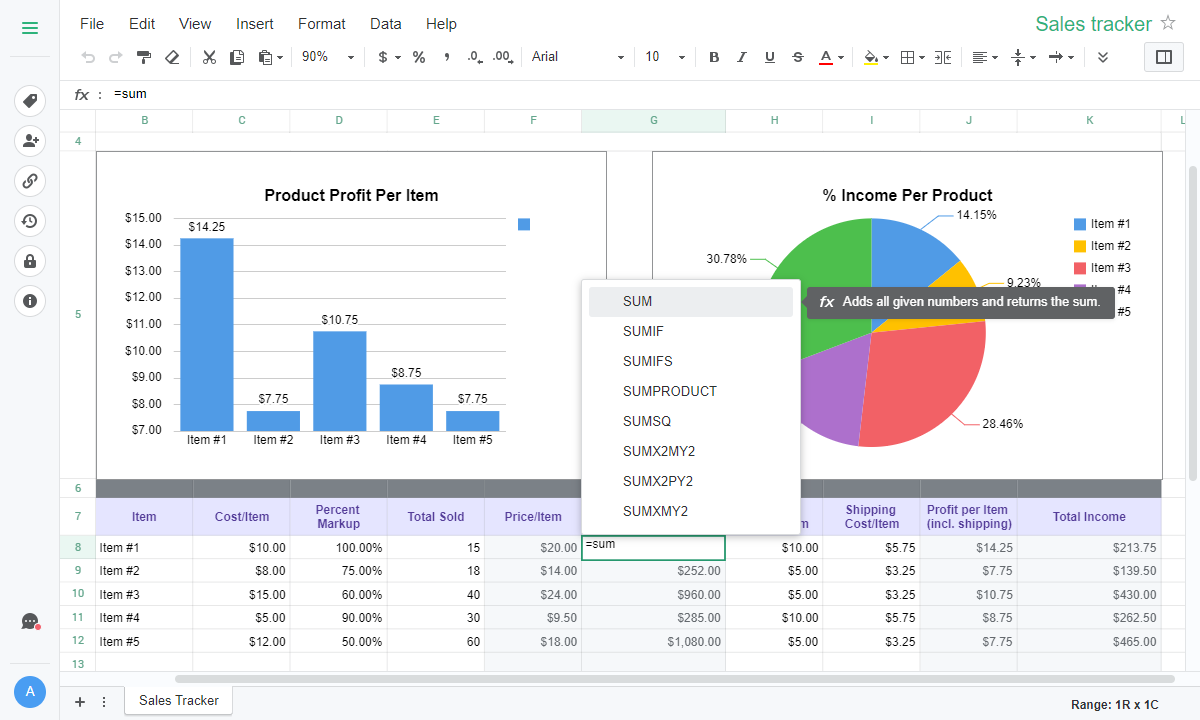Viewport: 1200px width, 720px height.
Task: Open the 90% zoom level dropdown
Action: click(328, 57)
